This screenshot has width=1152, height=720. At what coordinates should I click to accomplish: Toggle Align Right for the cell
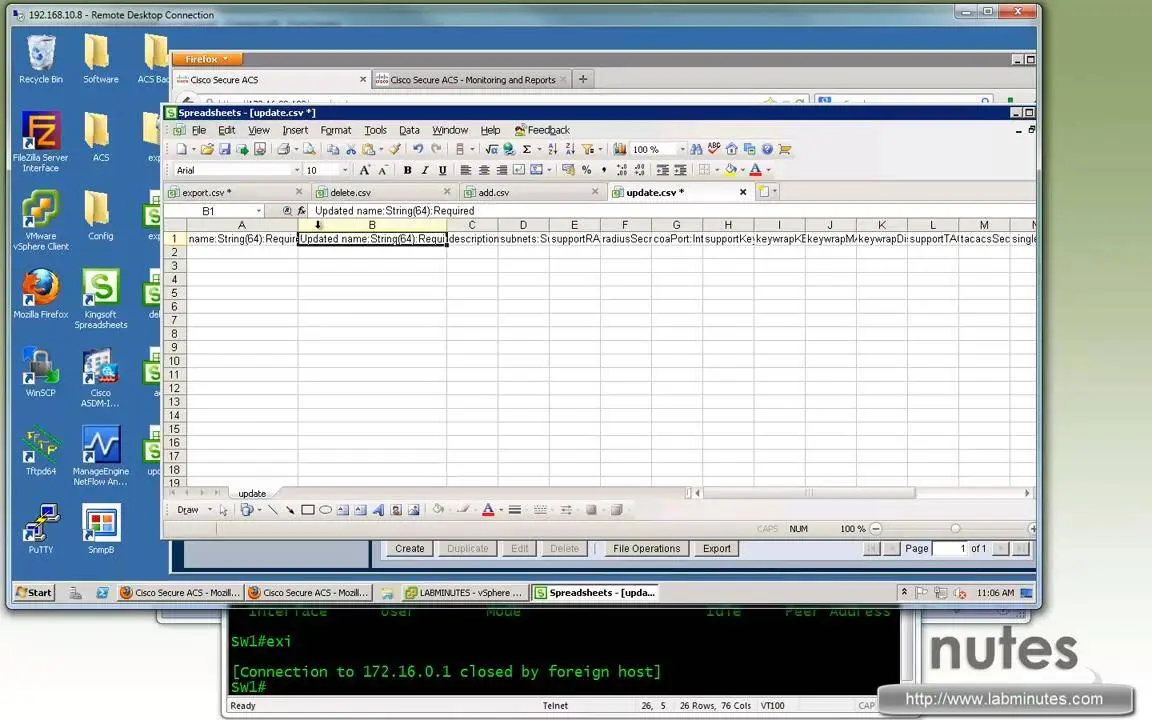pyautogui.click(x=502, y=170)
